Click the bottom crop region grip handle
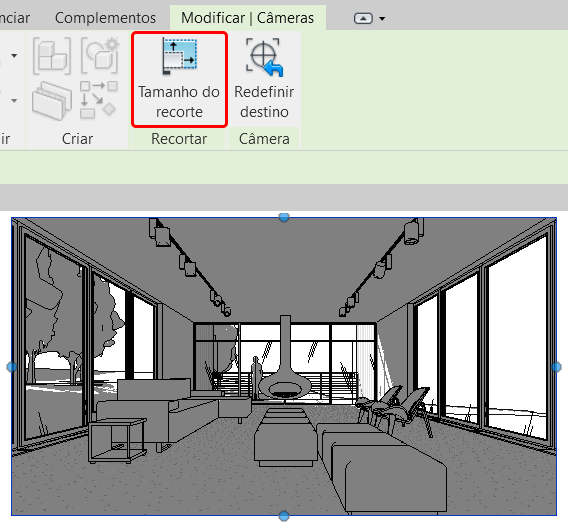Screen dimensions: 568x529 coord(284,516)
